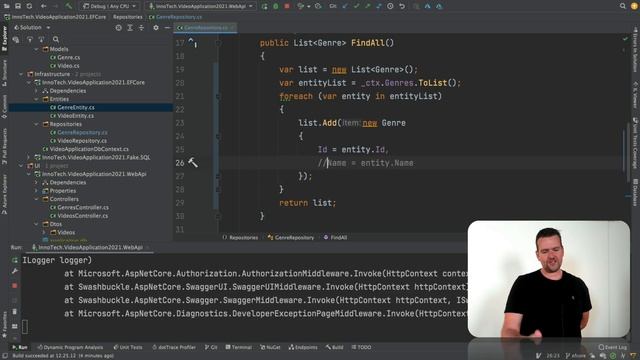Run the WebApi configuration with the green run icon
640x360 pixels.
(264, 6)
